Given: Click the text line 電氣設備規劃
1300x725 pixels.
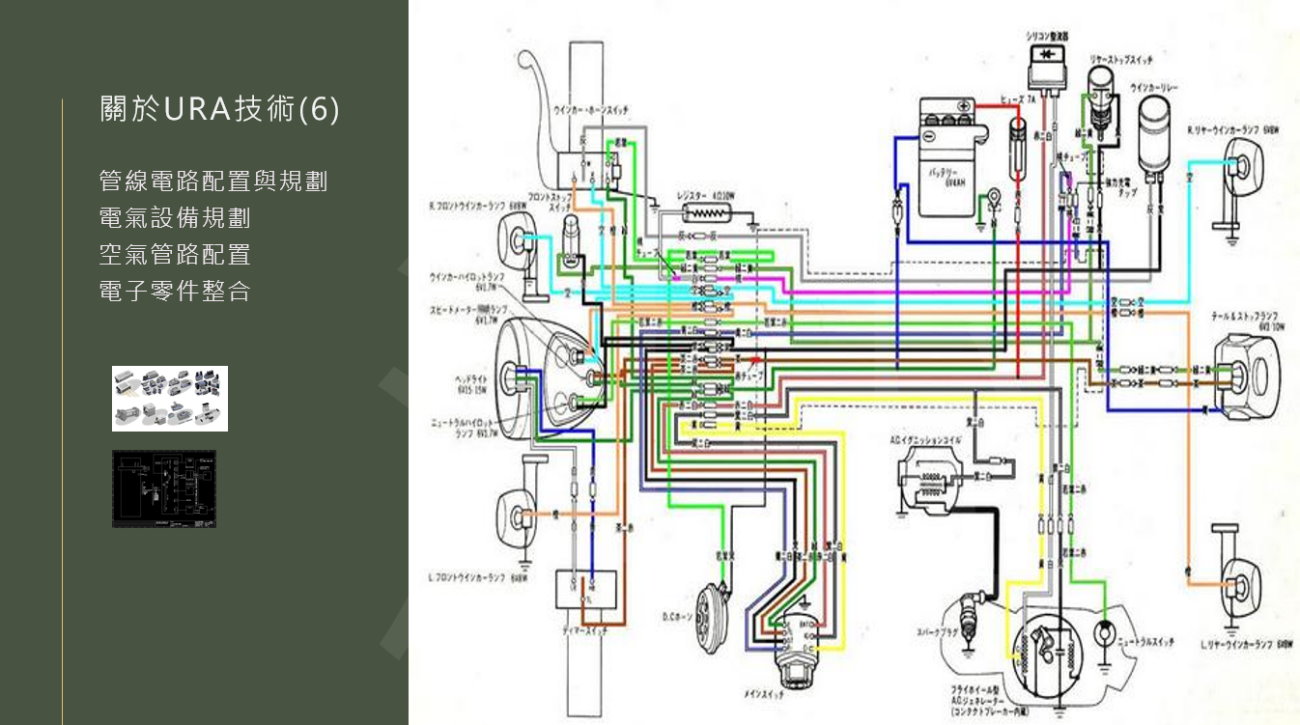Looking at the screenshot, I should pos(175,219).
